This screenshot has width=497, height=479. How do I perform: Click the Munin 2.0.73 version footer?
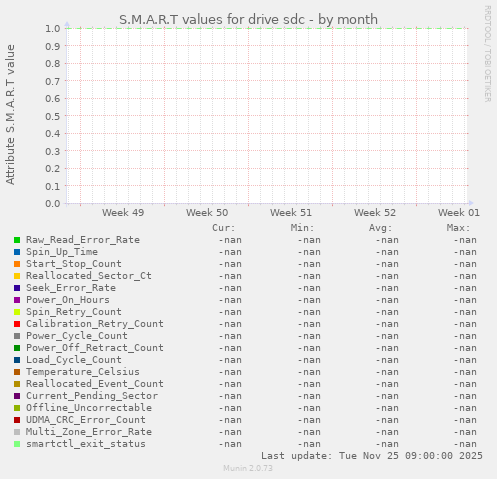click(x=248, y=468)
